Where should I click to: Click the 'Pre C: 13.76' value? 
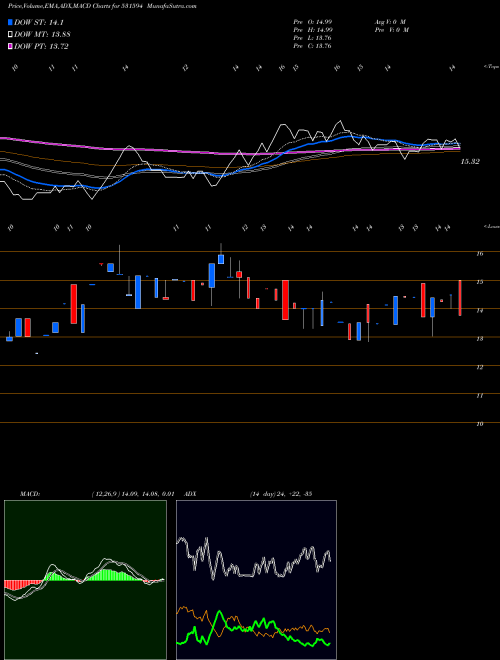[x=313, y=46]
